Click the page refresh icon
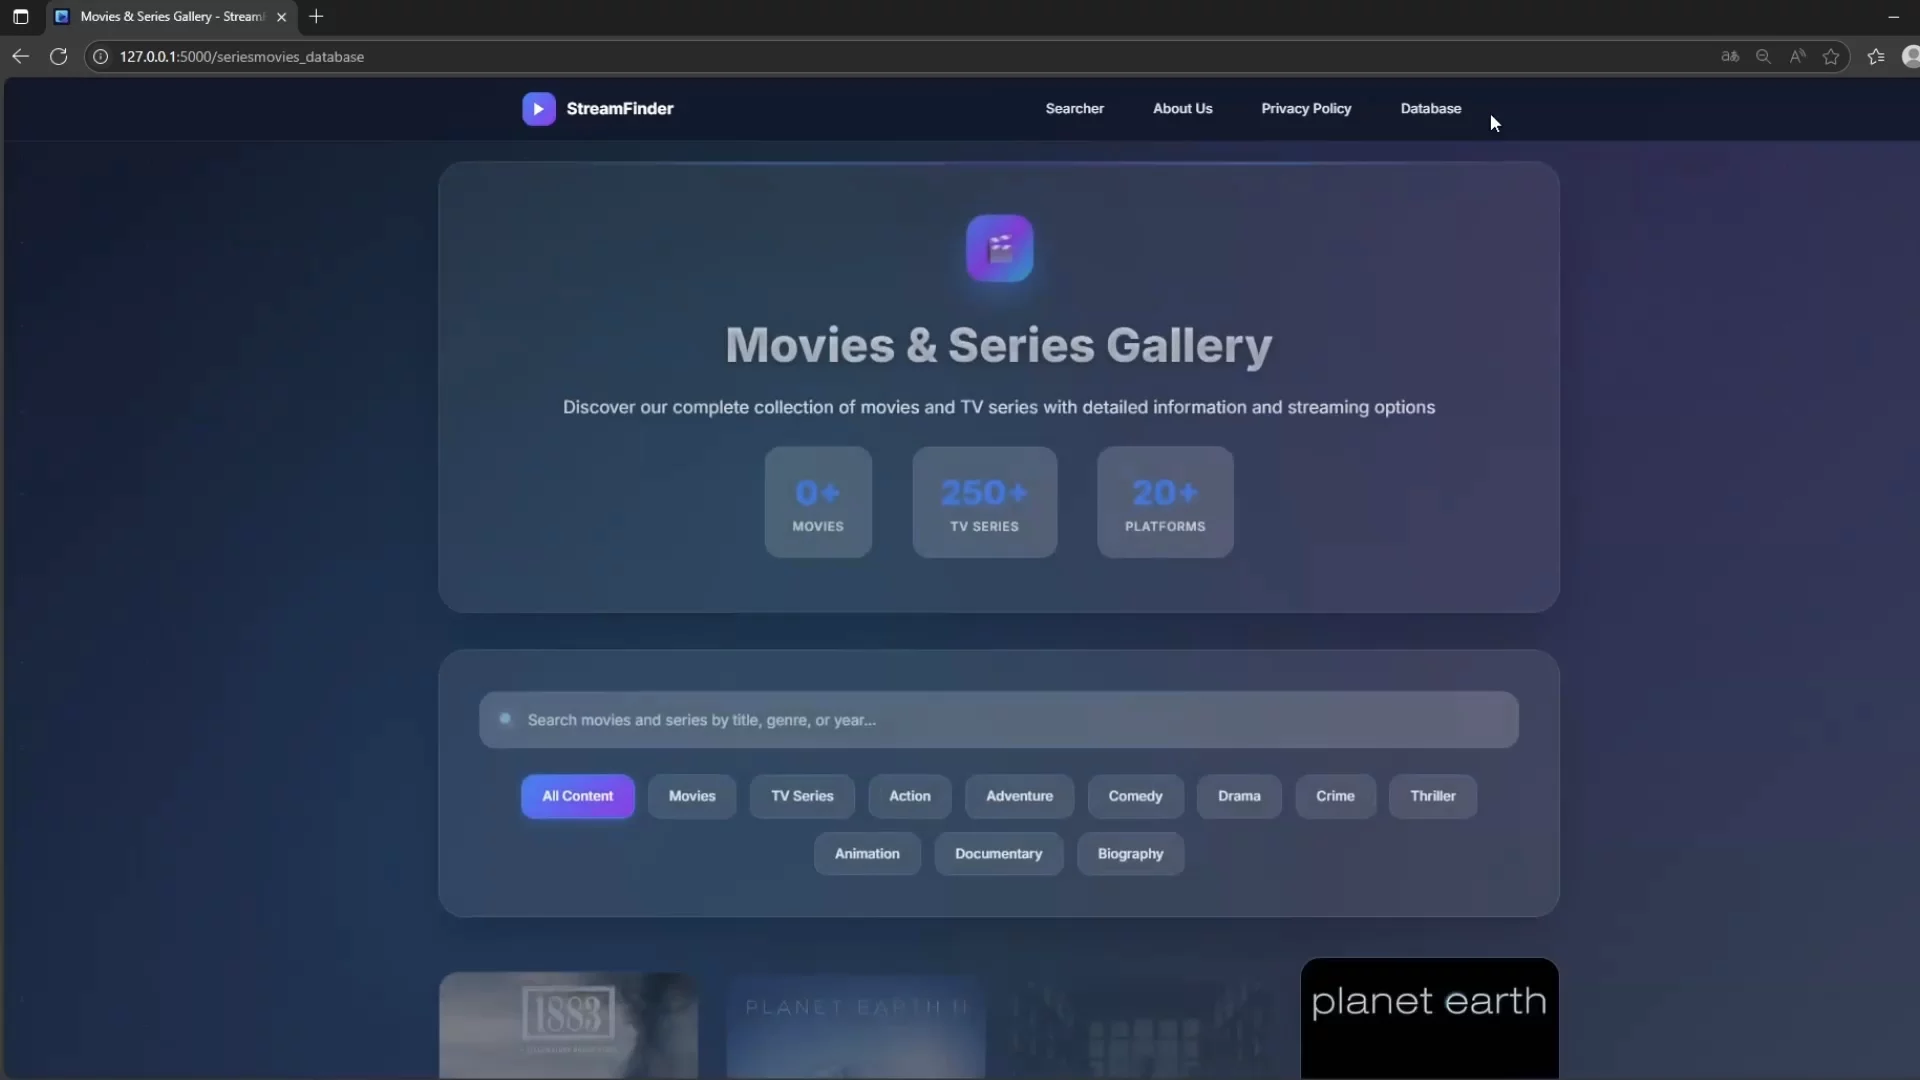The width and height of the screenshot is (1920, 1080). [x=58, y=57]
